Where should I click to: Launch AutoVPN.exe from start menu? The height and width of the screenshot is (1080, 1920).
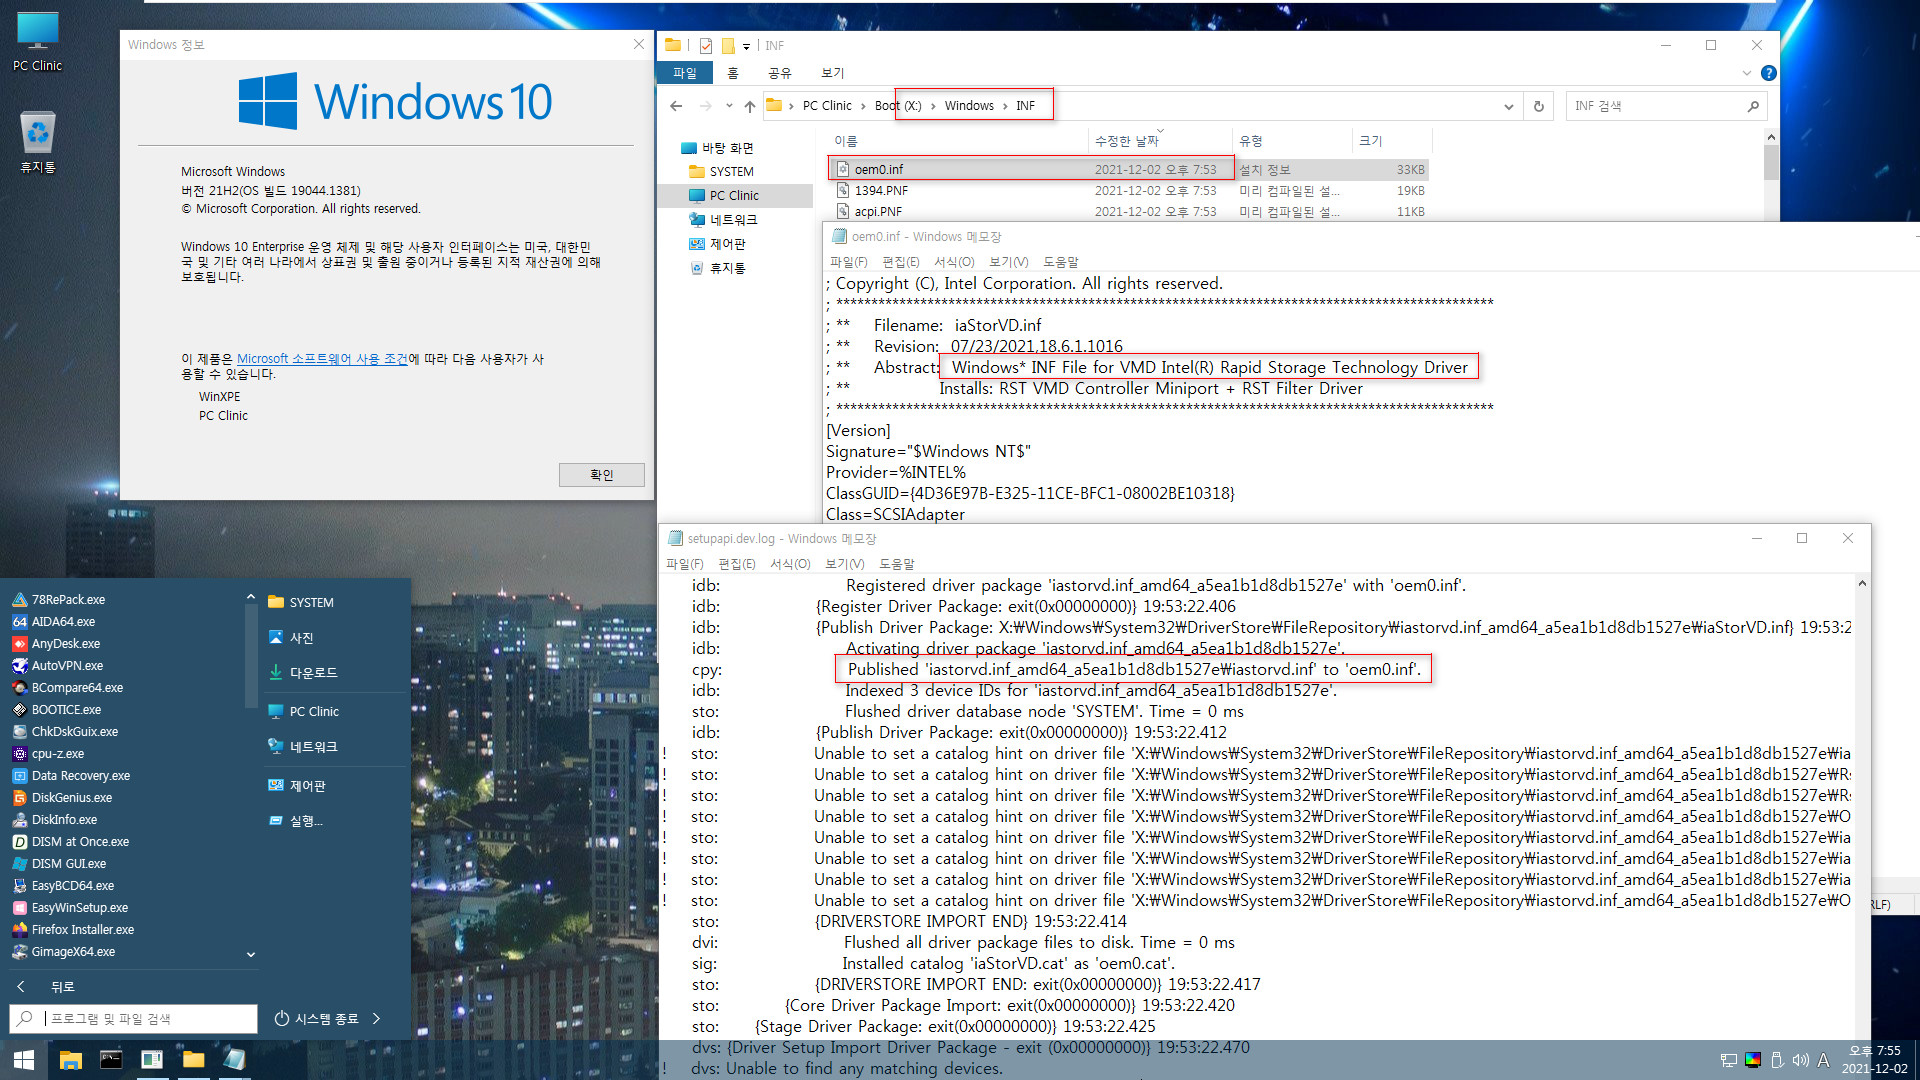pos(67,666)
